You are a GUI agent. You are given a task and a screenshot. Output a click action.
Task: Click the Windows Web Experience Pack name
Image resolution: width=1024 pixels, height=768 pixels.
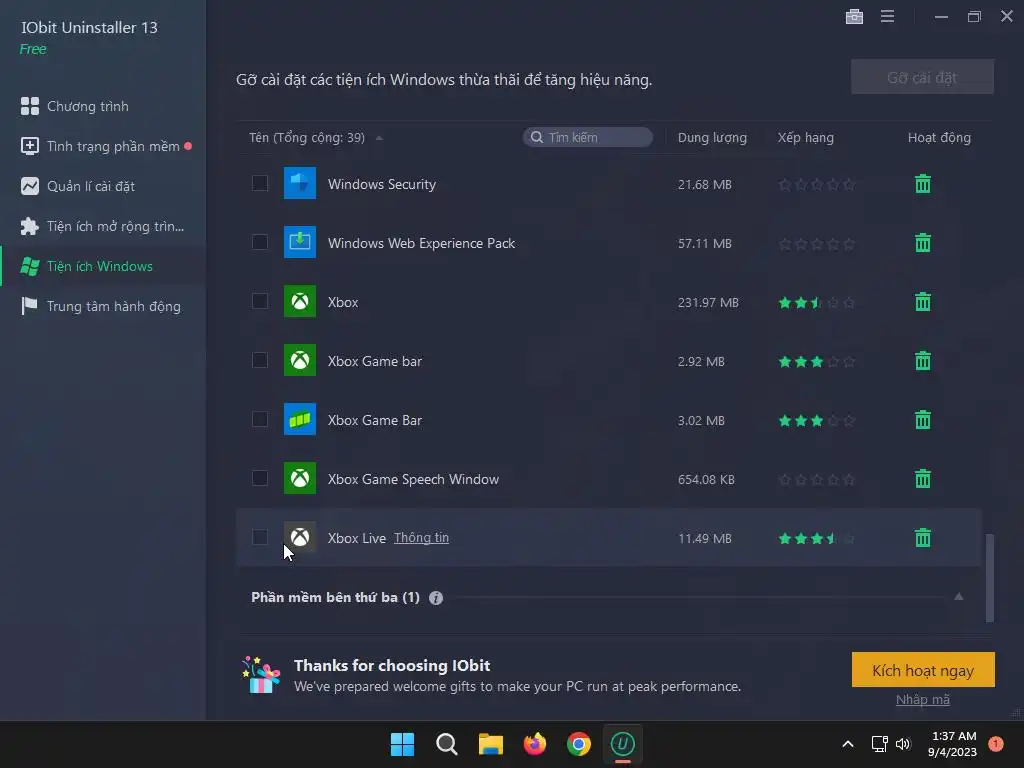click(x=421, y=244)
